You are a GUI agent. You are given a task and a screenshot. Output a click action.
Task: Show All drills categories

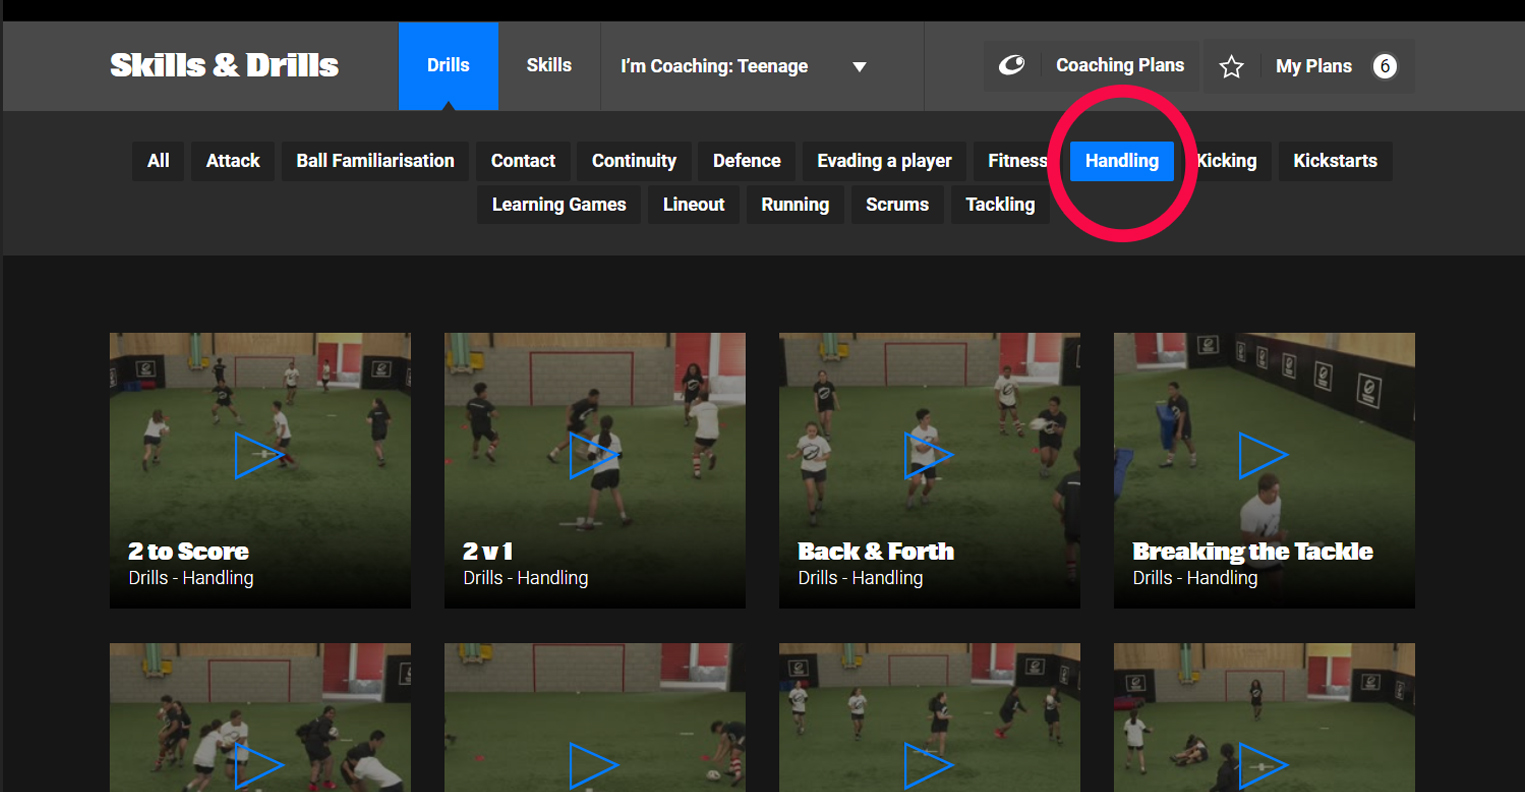(158, 161)
